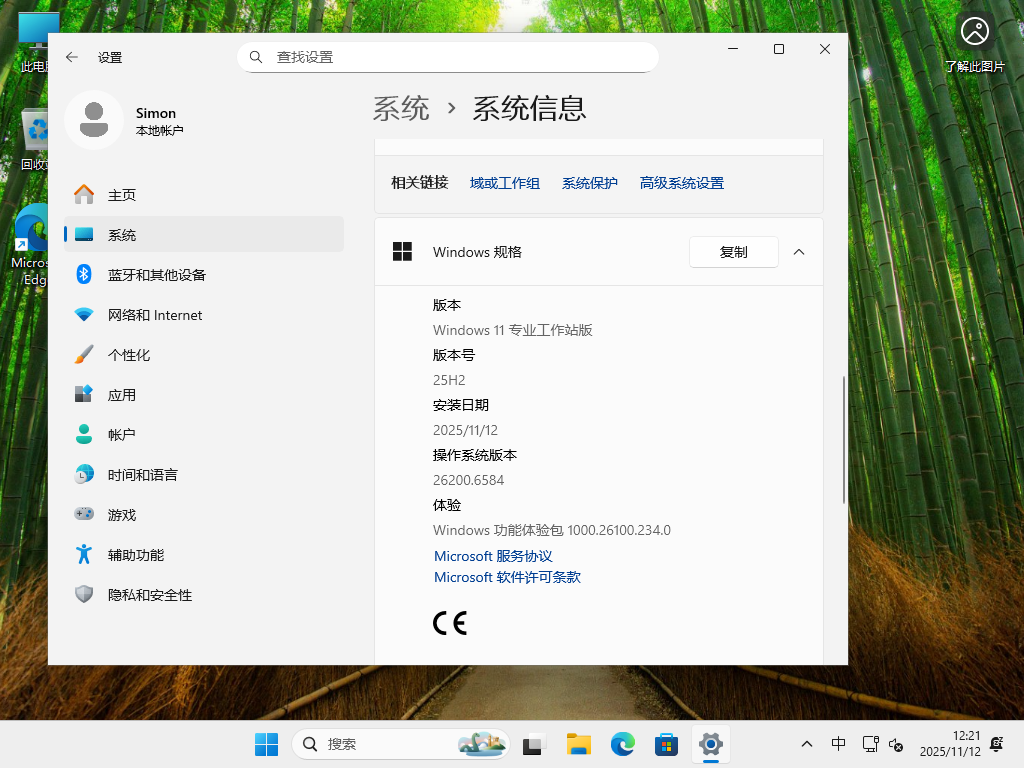Image resolution: width=1024 pixels, height=768 pixels.
Task: Go back to 系统 via the breadcrumb
Action: click(401, 108)
